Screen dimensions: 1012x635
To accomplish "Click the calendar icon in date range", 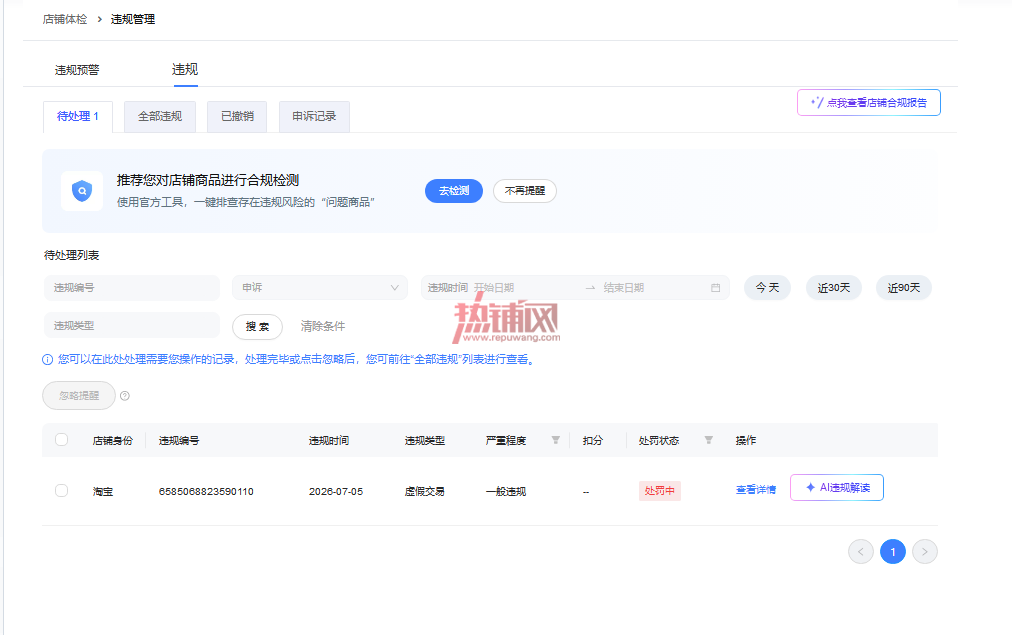I will (715, 288).
